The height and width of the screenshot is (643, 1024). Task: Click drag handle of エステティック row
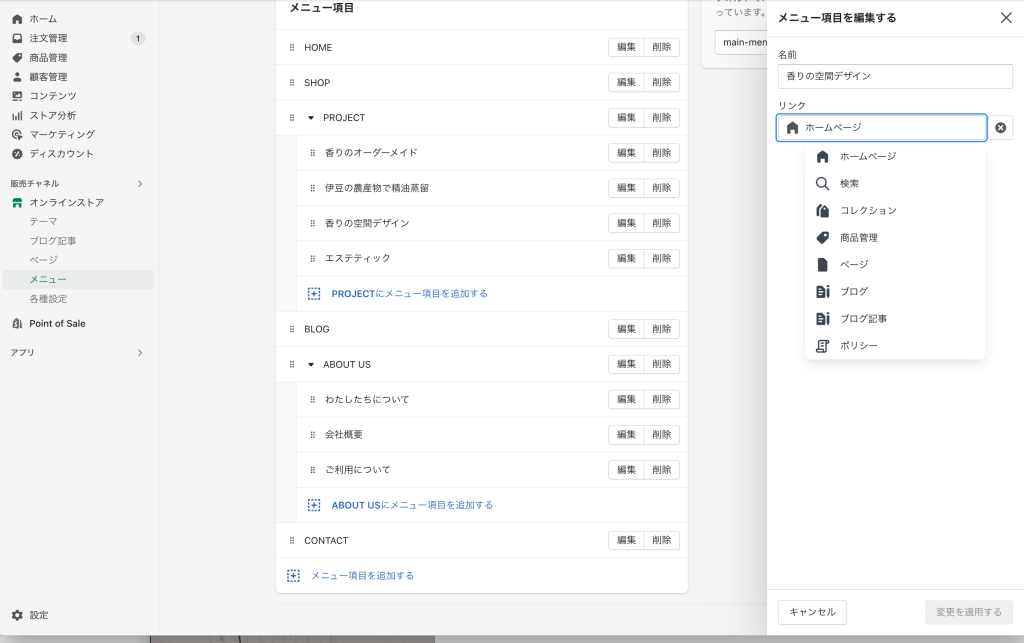(x=312, y=259)
